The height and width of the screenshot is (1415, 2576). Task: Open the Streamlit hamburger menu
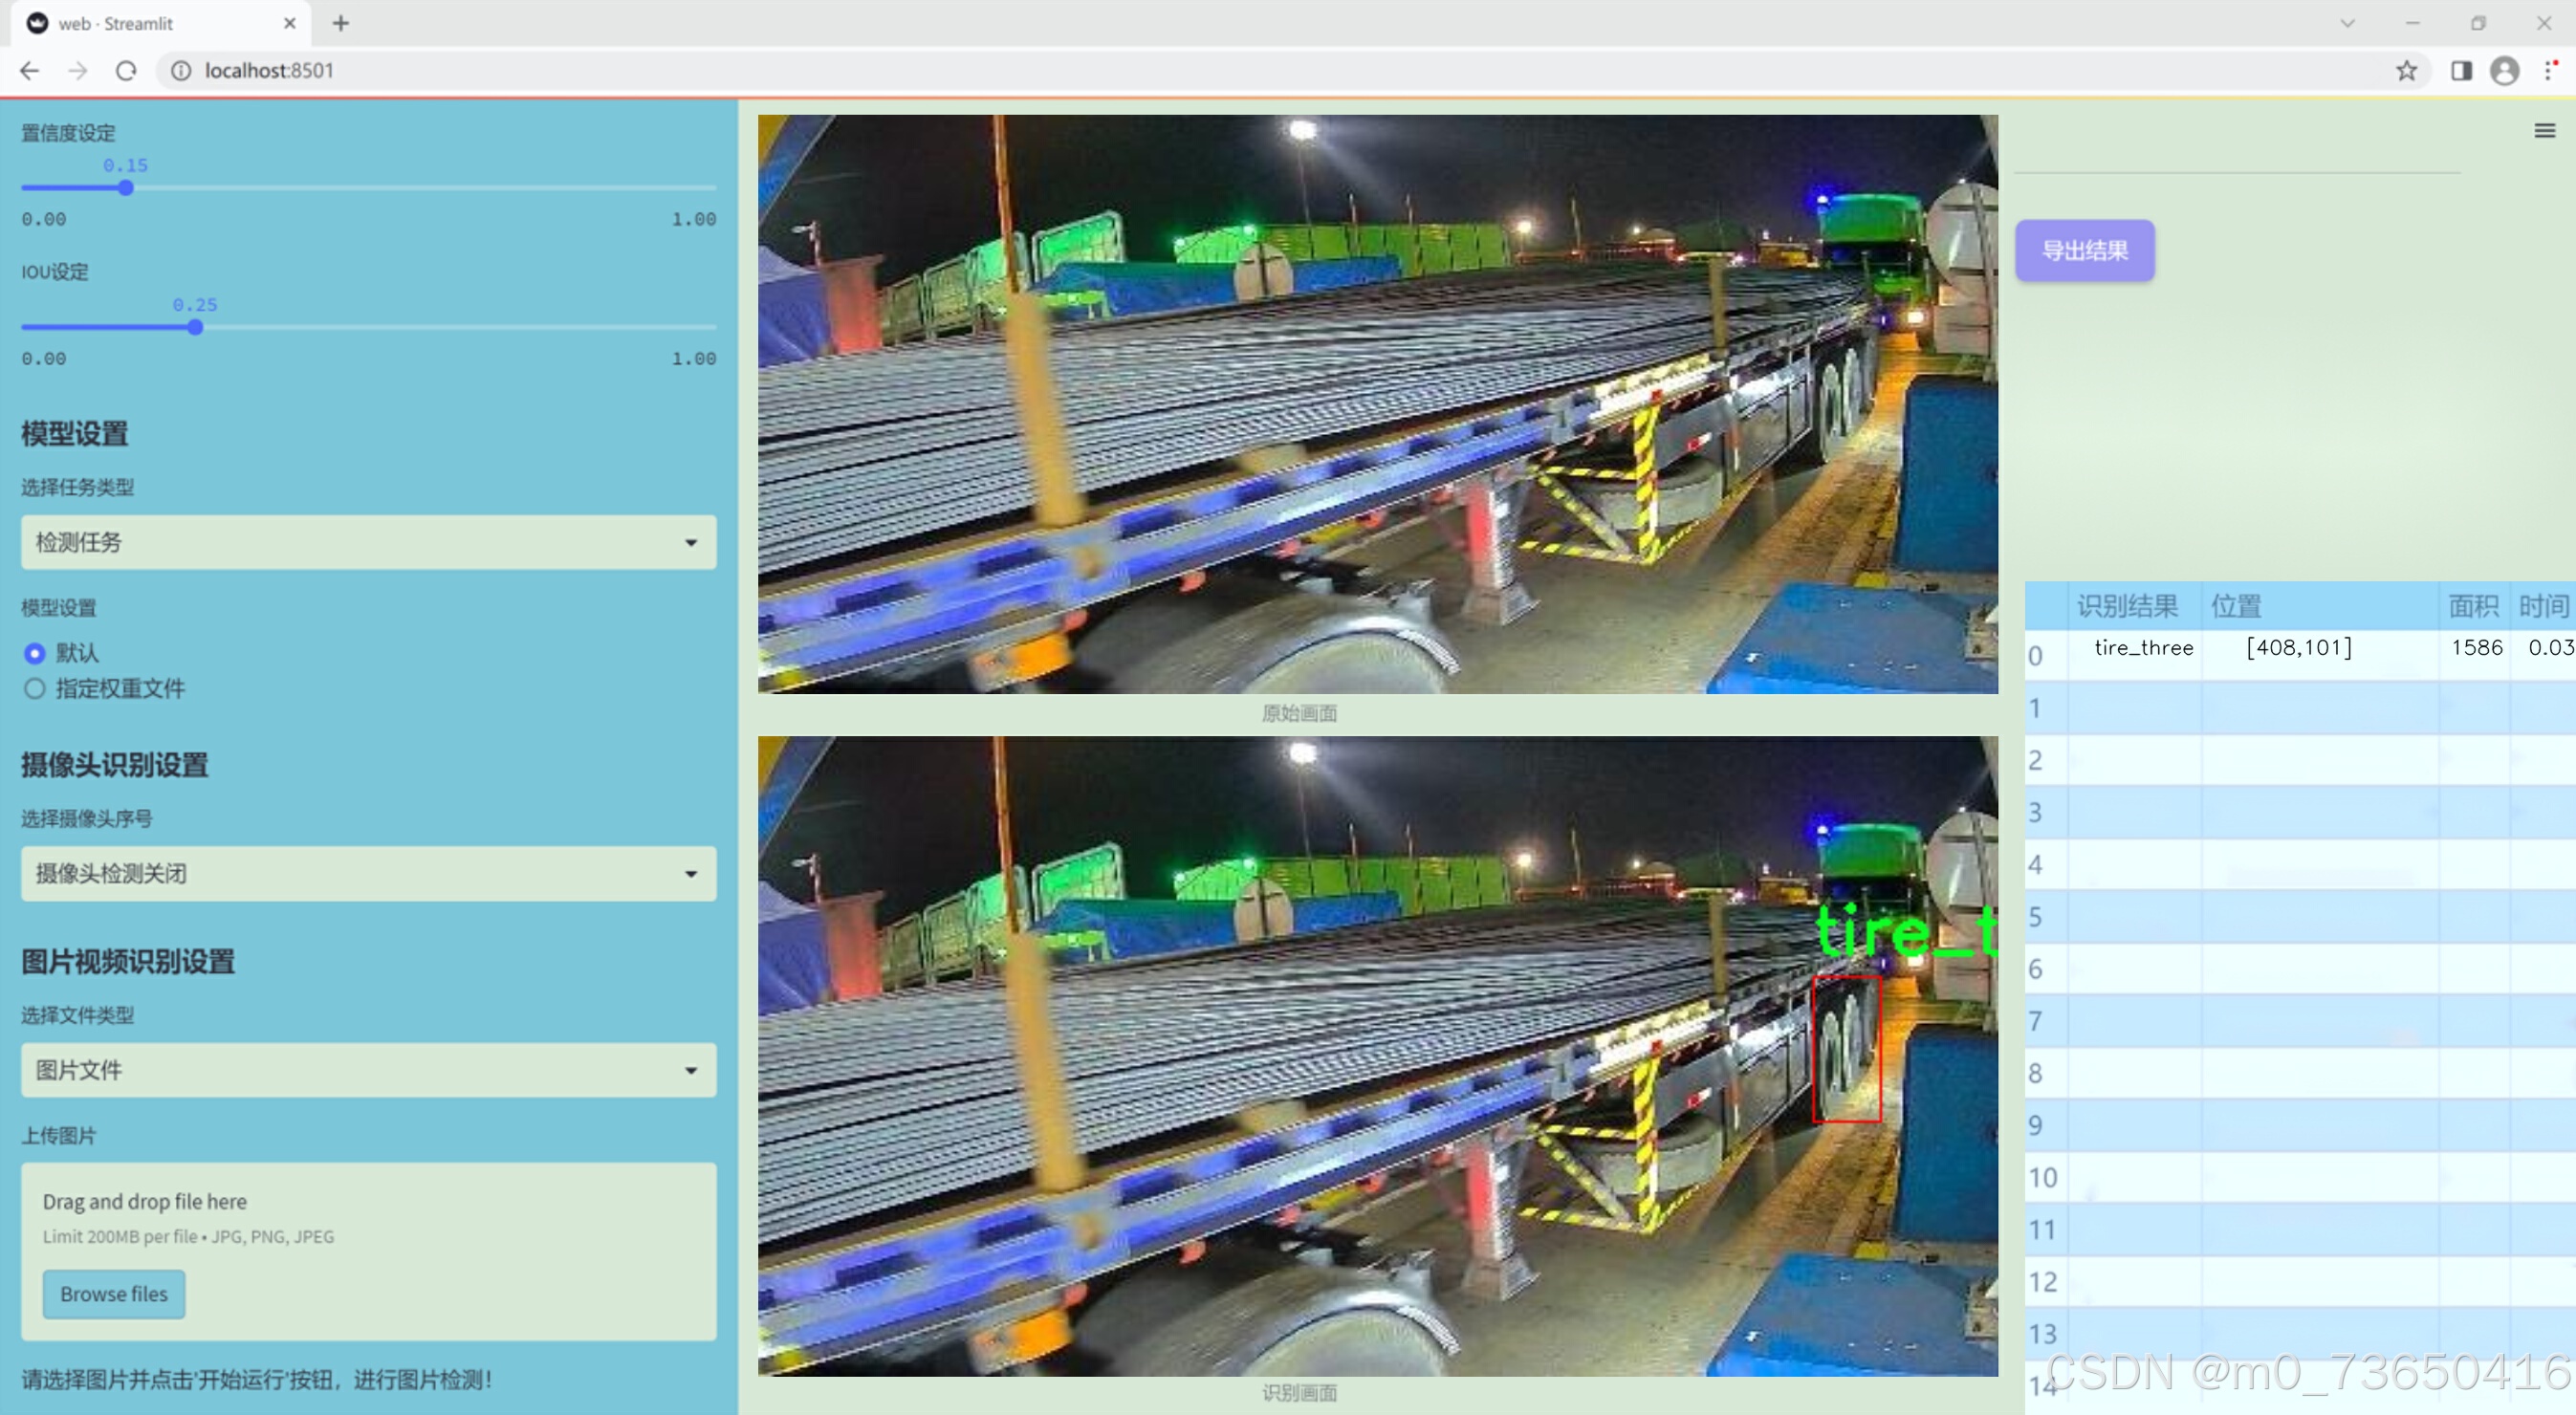2544,131
